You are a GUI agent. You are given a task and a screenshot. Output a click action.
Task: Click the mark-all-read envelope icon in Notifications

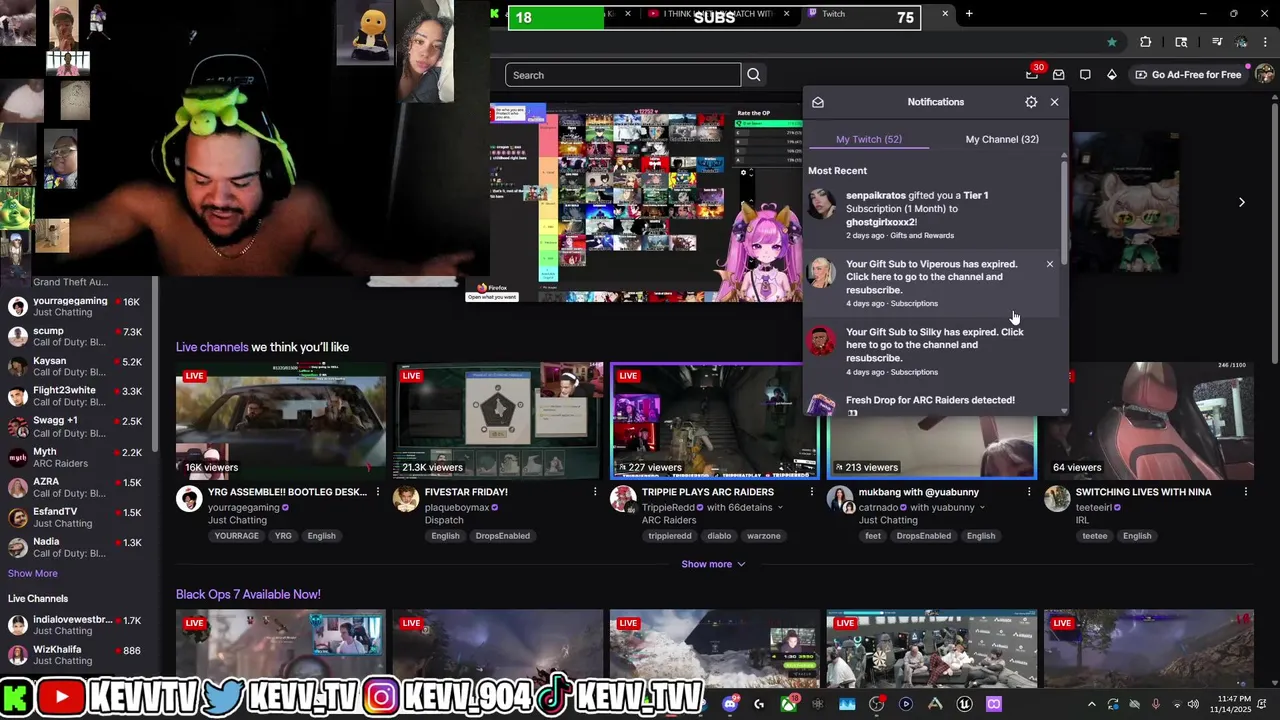(818, 102)
